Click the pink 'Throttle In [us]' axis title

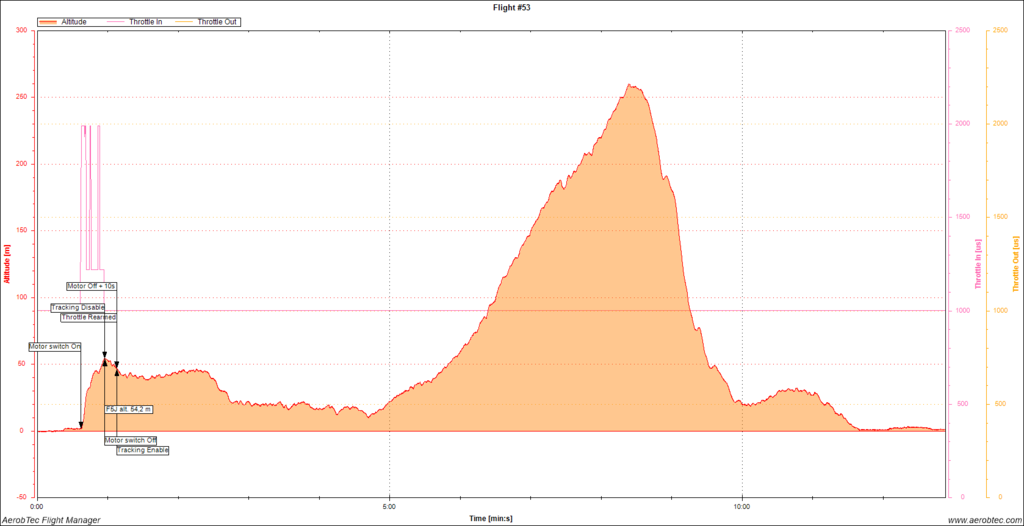[x=977, y=263]
